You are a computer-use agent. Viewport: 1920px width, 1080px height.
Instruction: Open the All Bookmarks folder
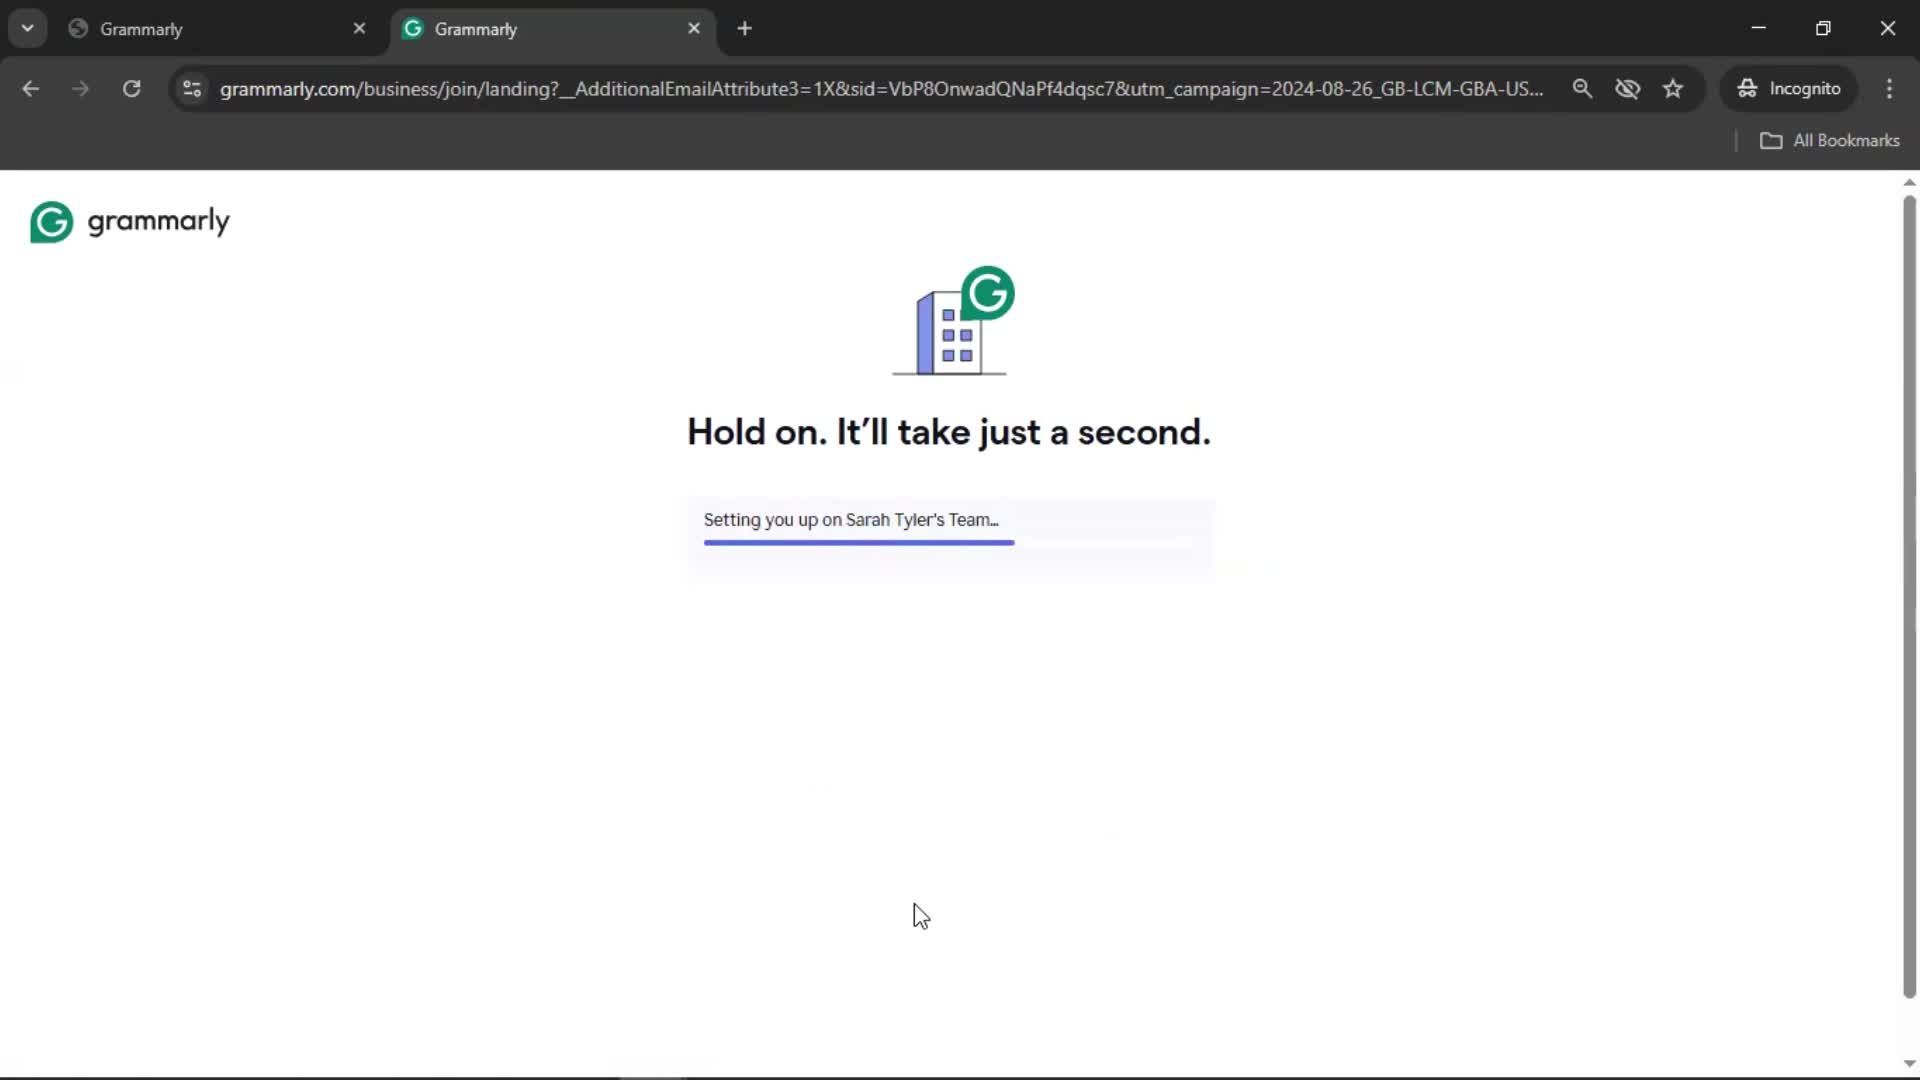[x=1829, y=141]
